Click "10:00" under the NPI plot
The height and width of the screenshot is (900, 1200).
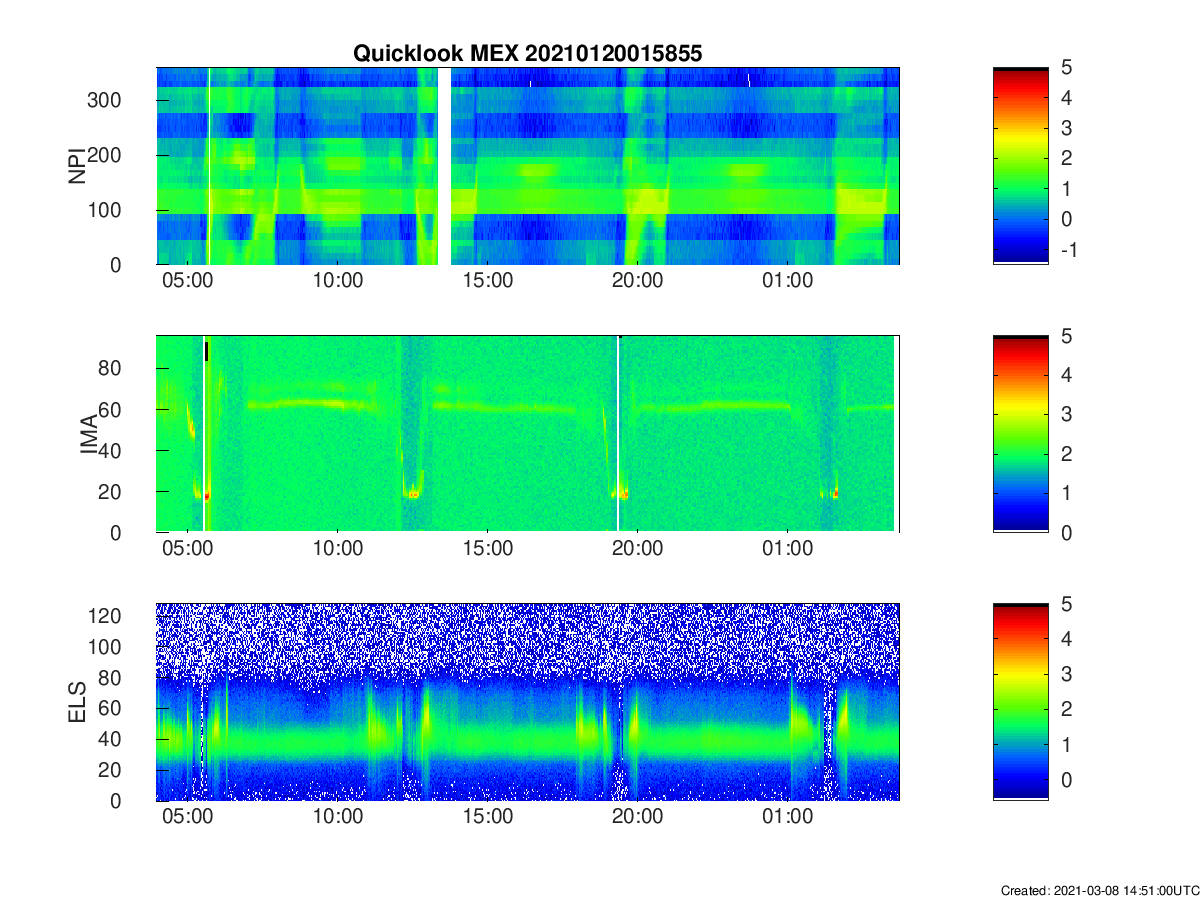pos(338,281)
